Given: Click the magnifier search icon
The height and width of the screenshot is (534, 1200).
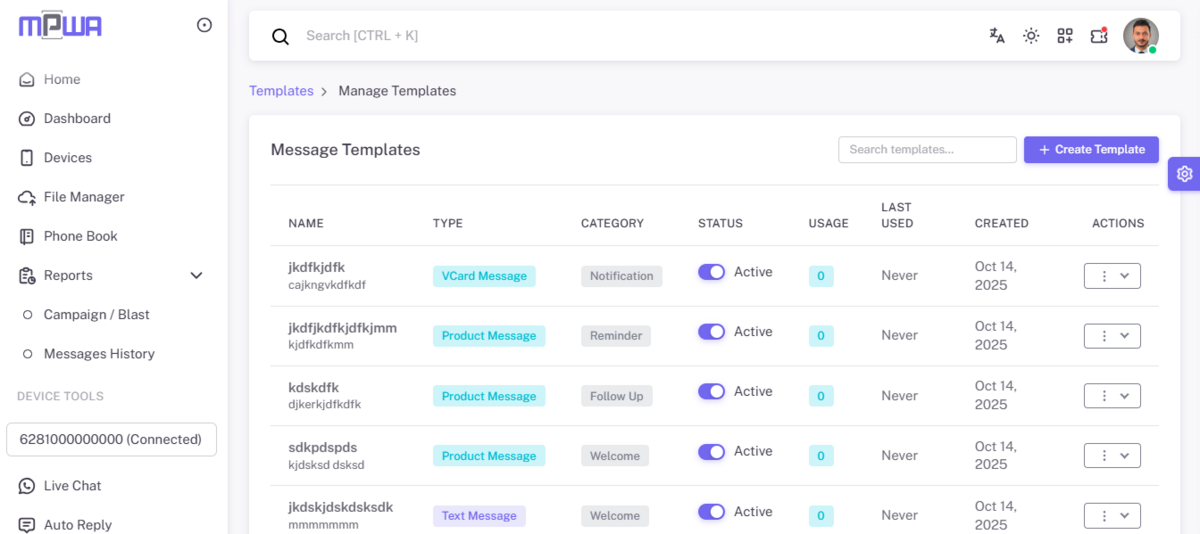Looking at the screenshot, I should [x=281, y=37].
